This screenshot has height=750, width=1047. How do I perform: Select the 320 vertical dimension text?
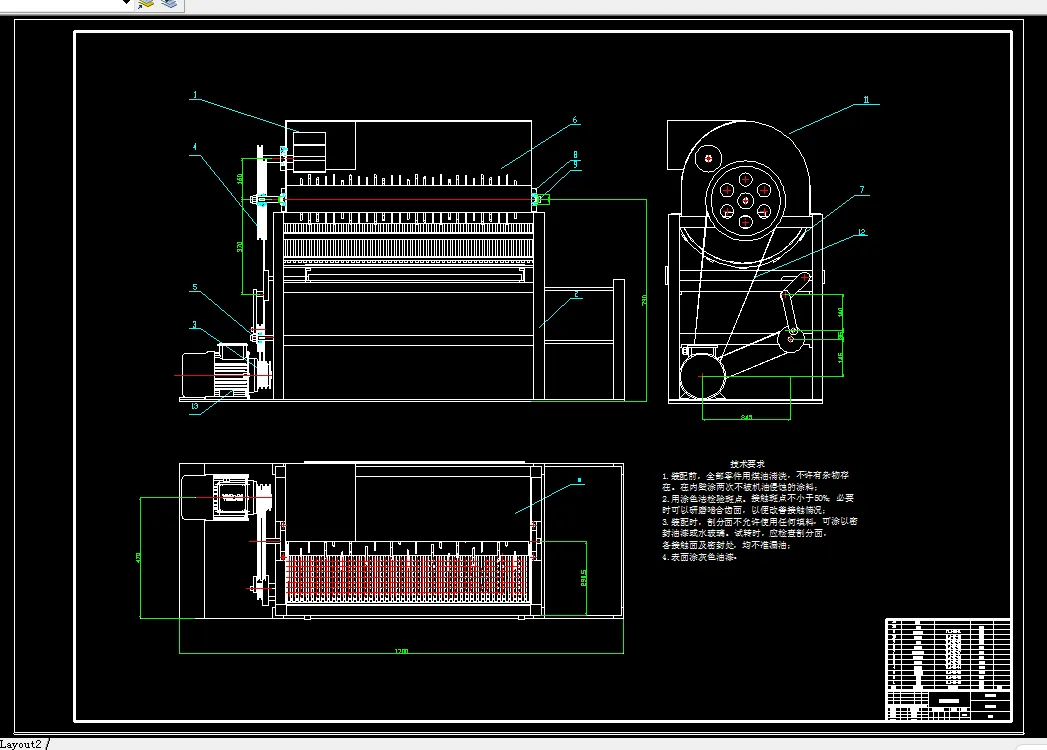pos(240,247)
